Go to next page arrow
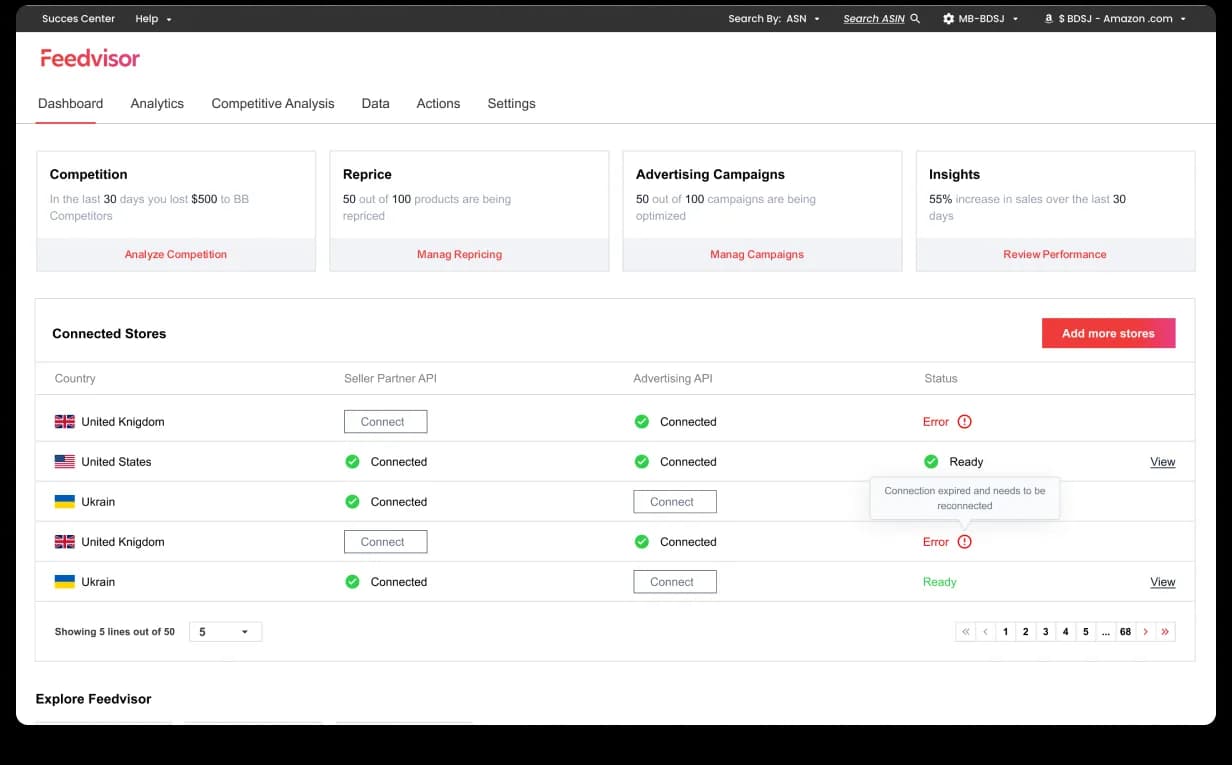The height and width of the screenshot is (765, 1232). (x=1145, y=632)
